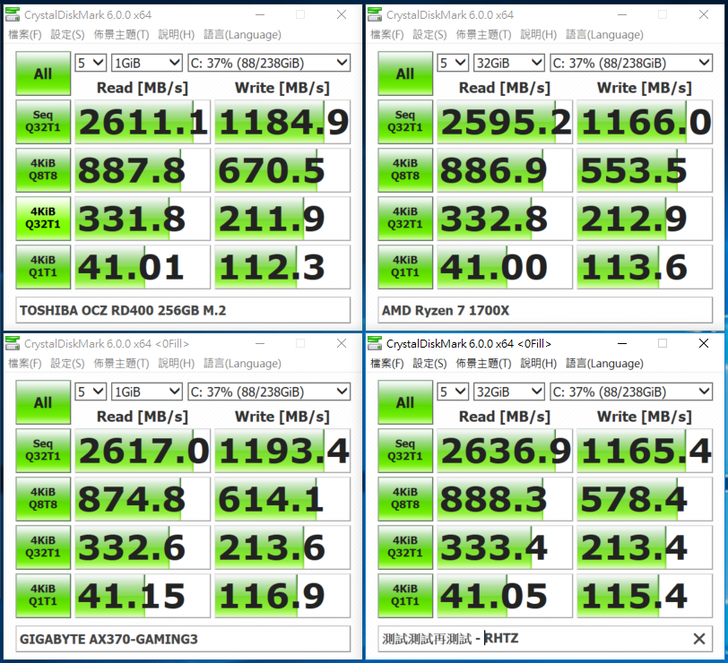
Task: Click the CrystalDiskMark app icon in the bottom-right window title bar
Action: pyautogui.click(x=375, y=344)
